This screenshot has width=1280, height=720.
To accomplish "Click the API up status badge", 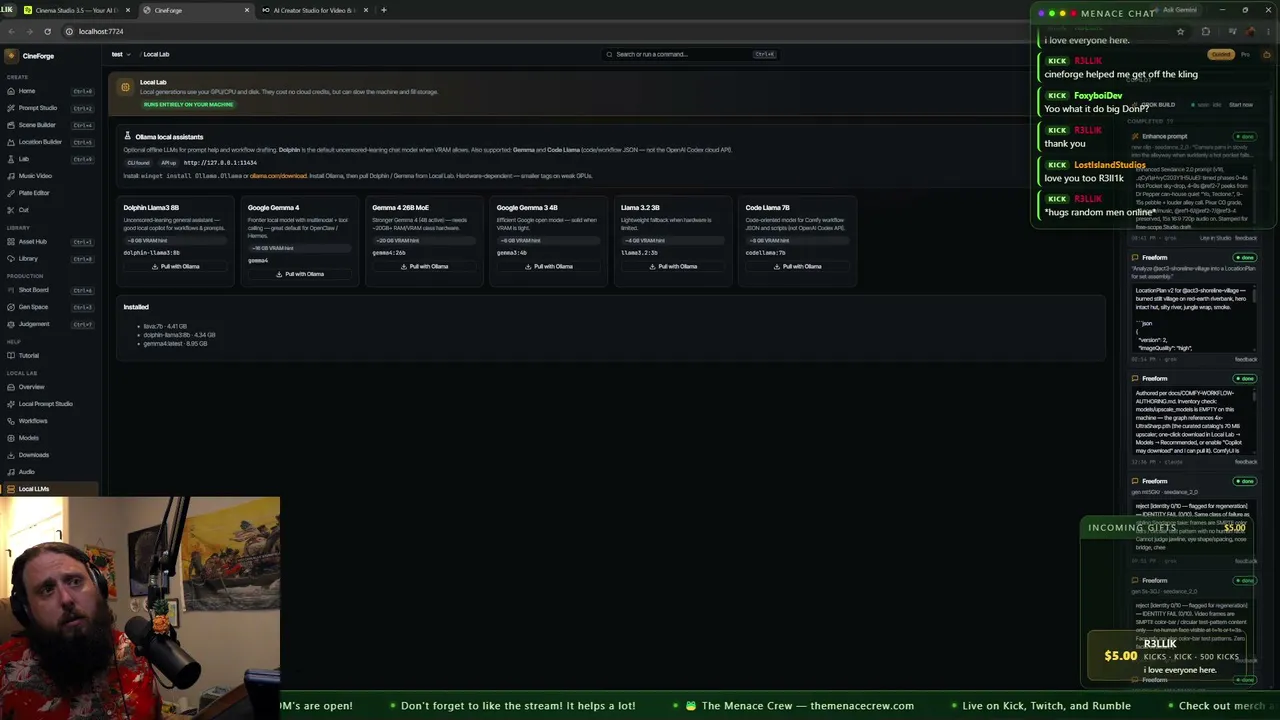I will pos(168,163).
